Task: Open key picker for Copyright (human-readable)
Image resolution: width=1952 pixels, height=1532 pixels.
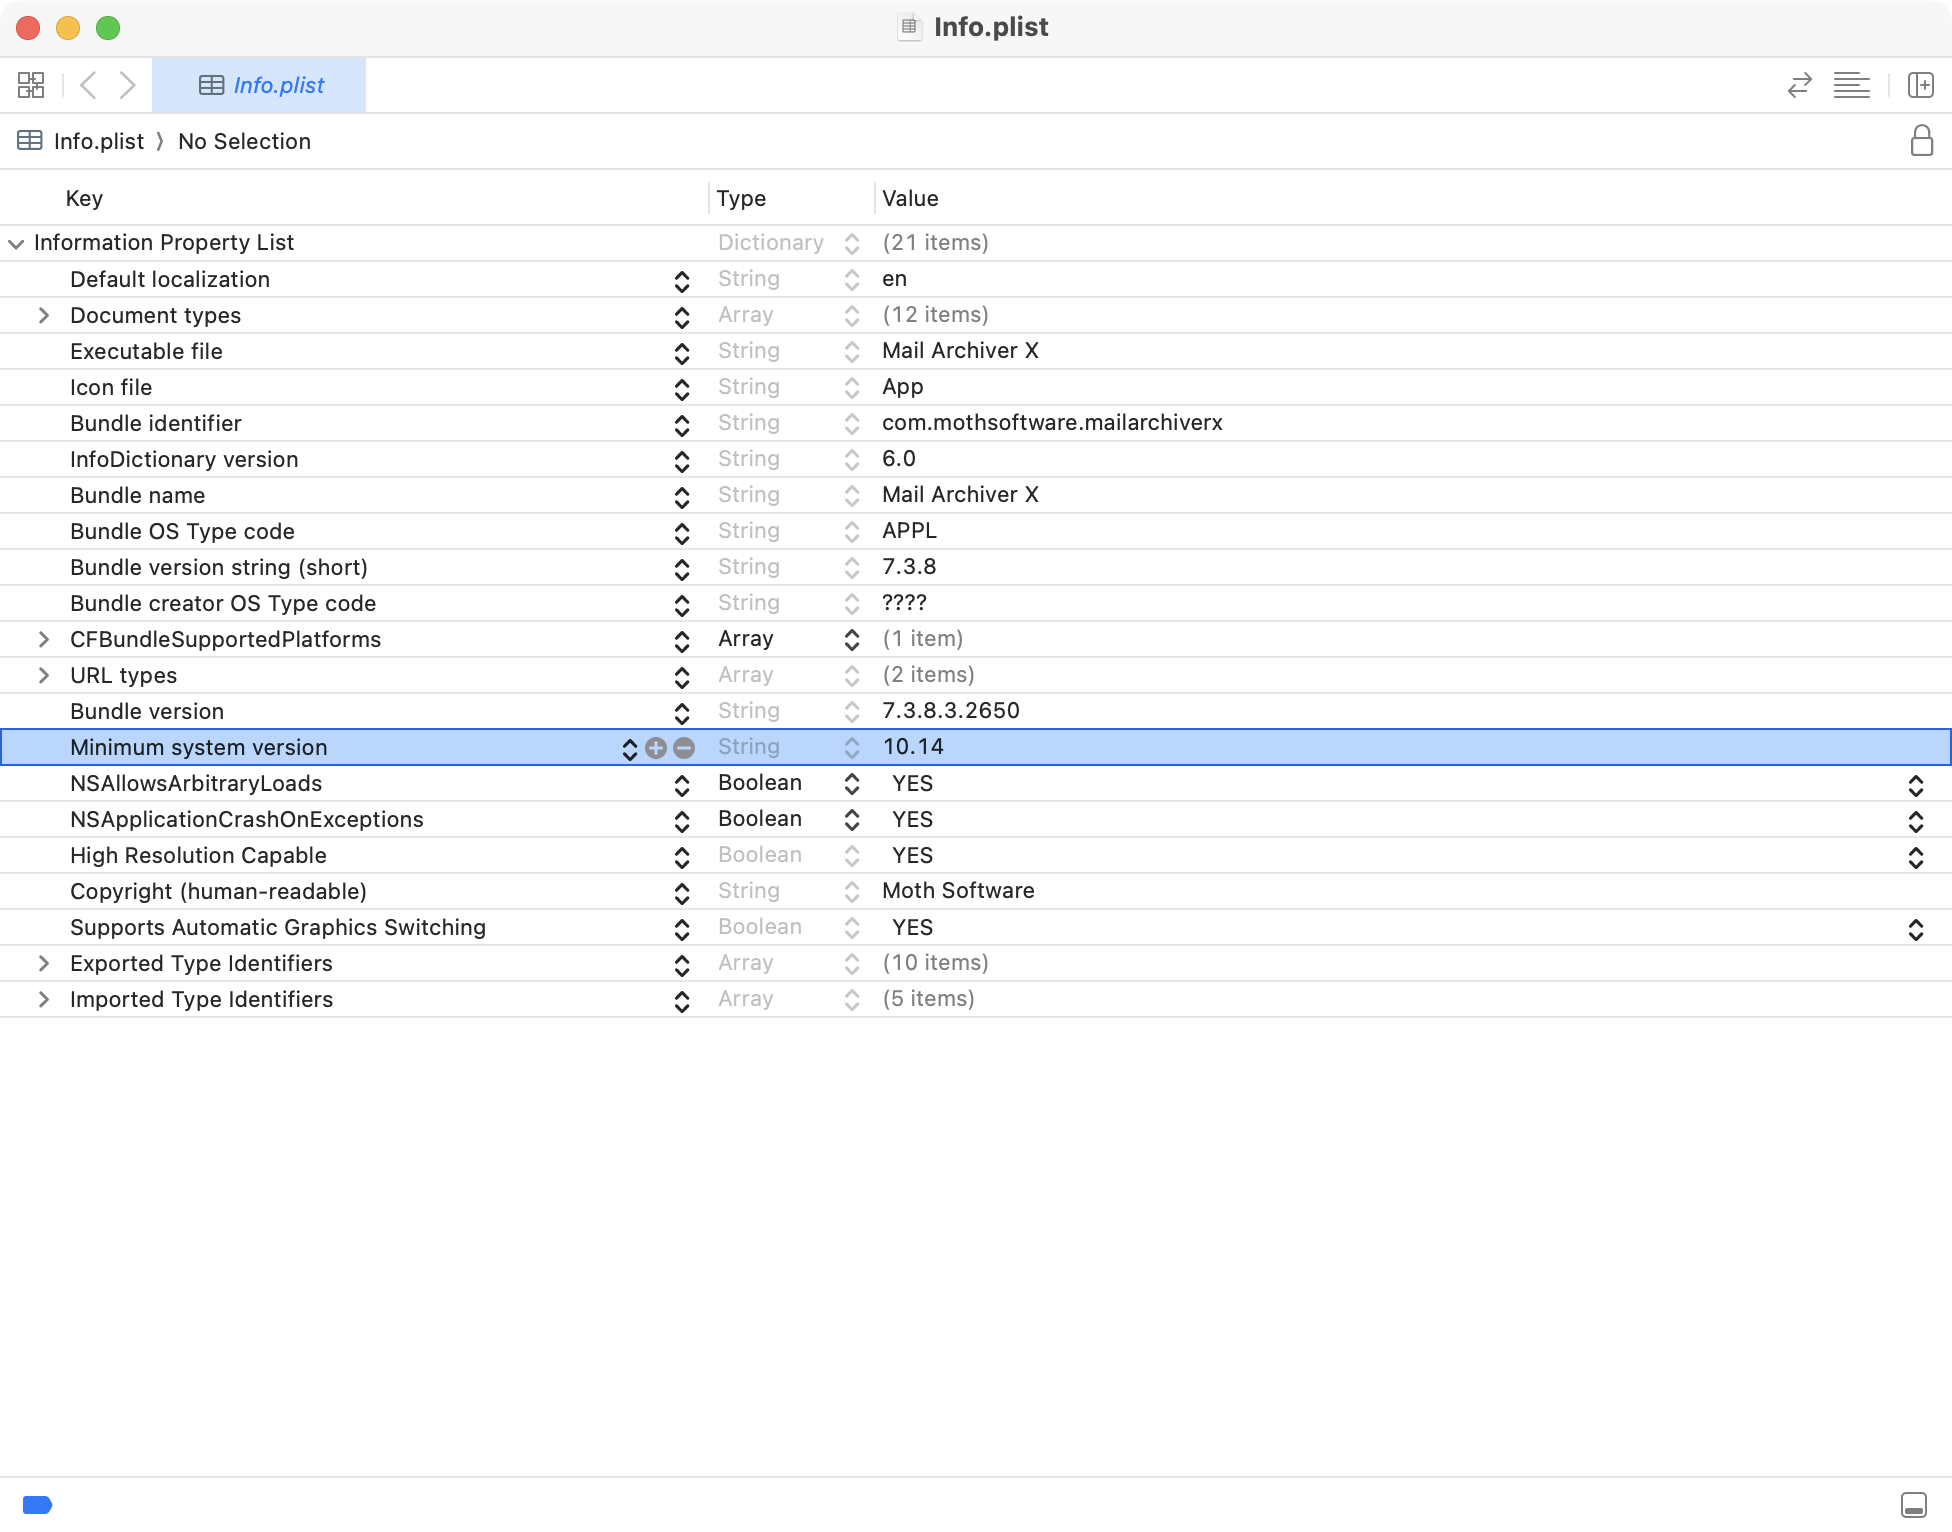Action: (682, 893)
